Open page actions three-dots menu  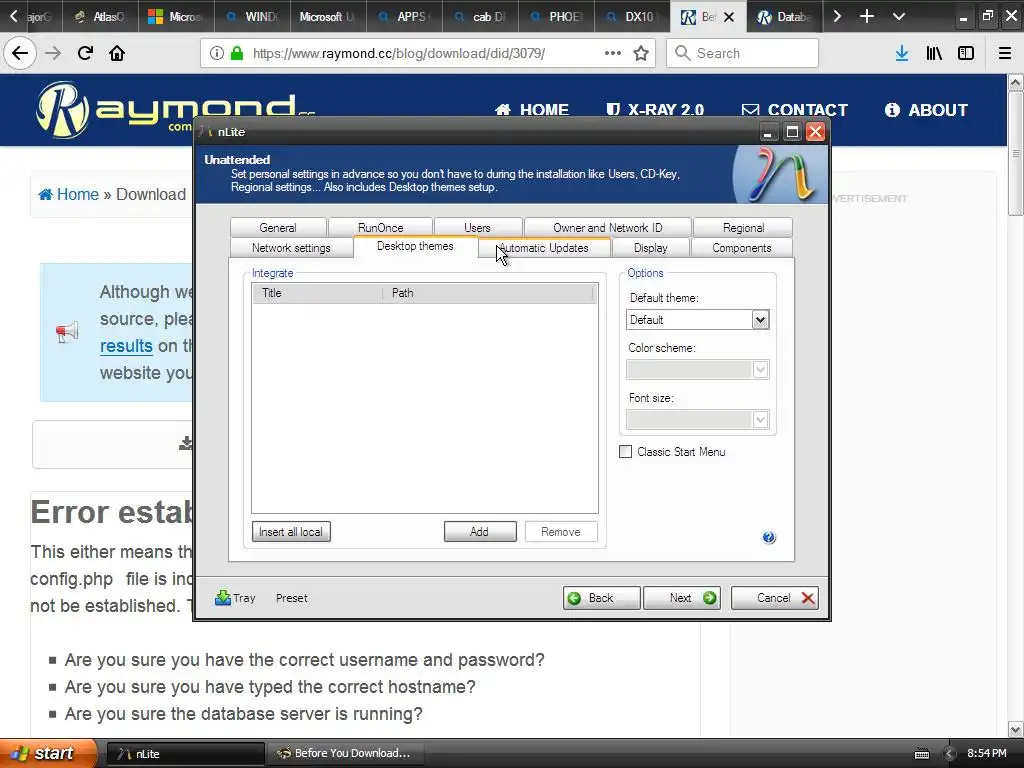613,53
